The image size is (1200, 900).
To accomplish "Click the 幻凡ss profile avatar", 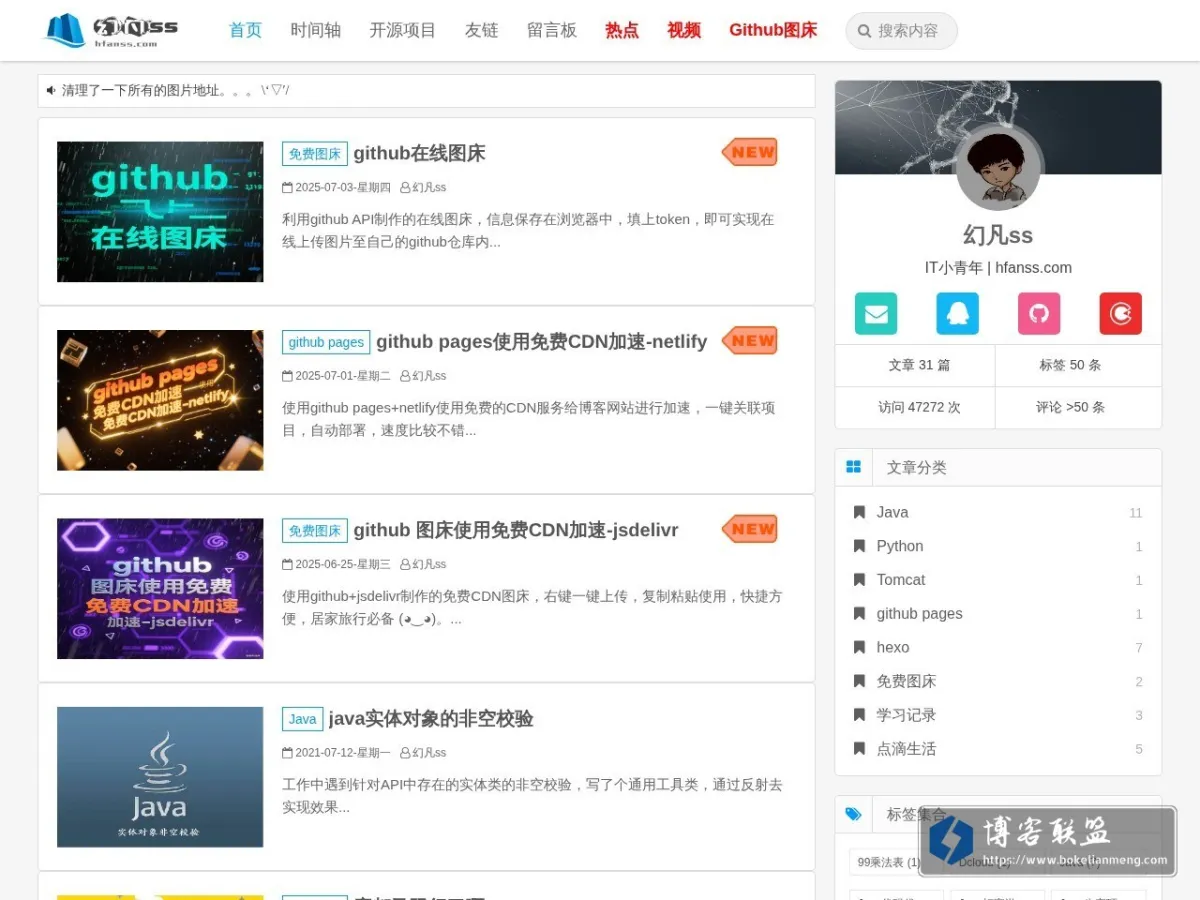I will pos(998,168).
